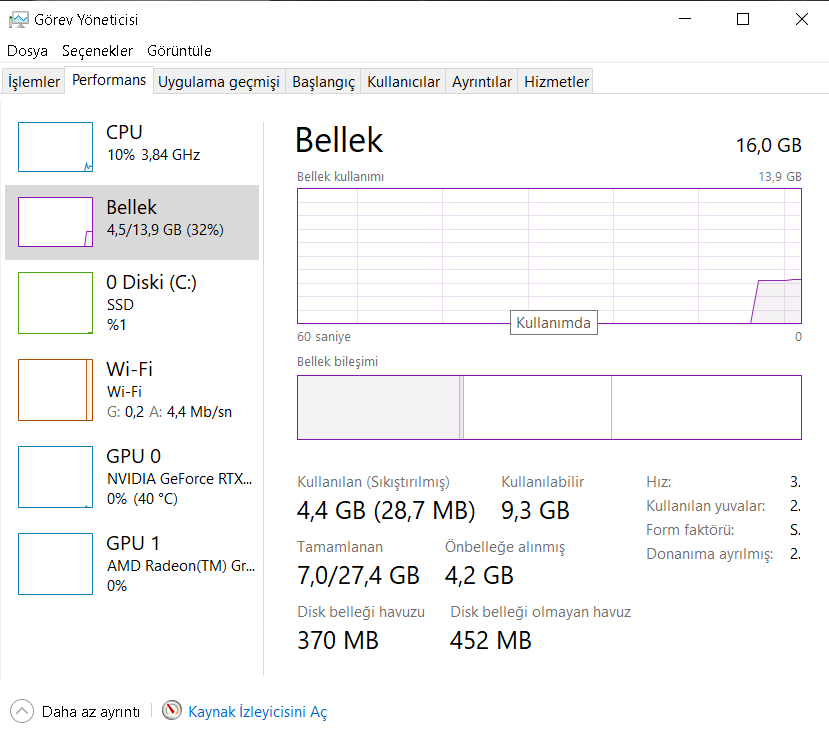Select the Wi-Fi network graph thumbnail
The height and width of the screenshot is (739, 829).
(x=56, y=390)
